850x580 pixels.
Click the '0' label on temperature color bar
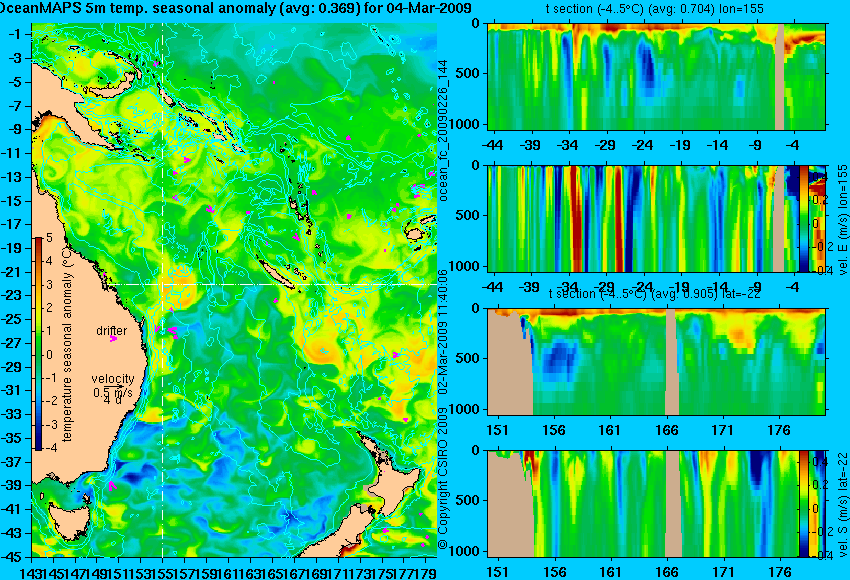(x=50, y=355)
